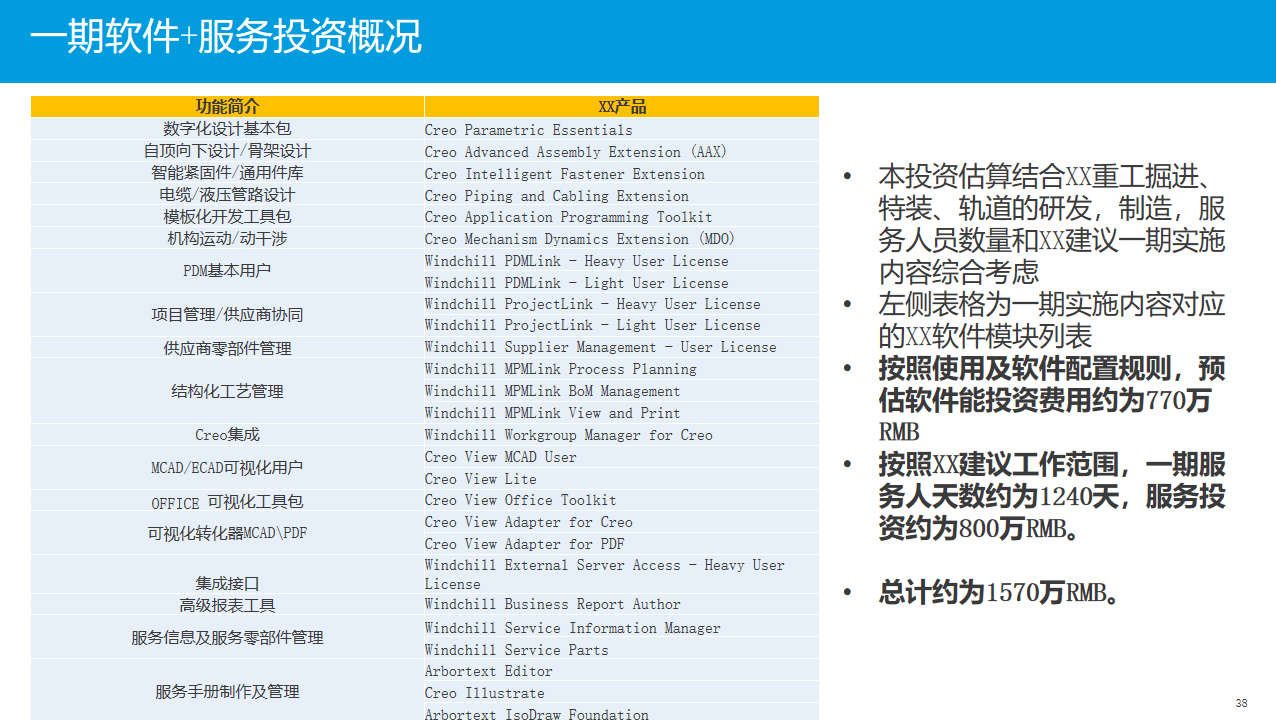The height and width of the screenshot is (720, 1276).
Task: Select Windchill ProjectLink Heavy User License row
Action: tap(621, 304)
